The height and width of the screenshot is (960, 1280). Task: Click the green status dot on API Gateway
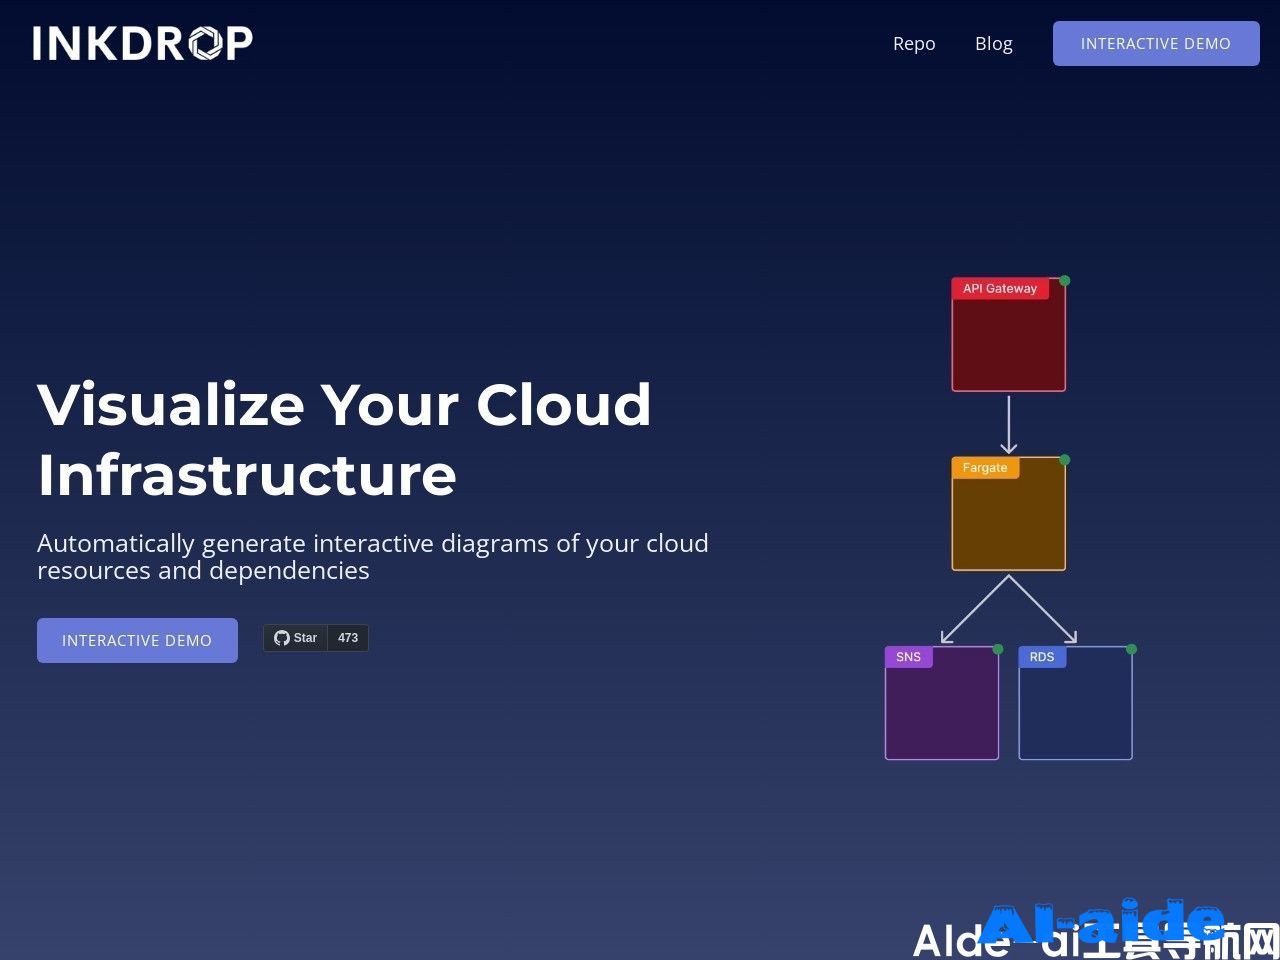[1065, 281]
